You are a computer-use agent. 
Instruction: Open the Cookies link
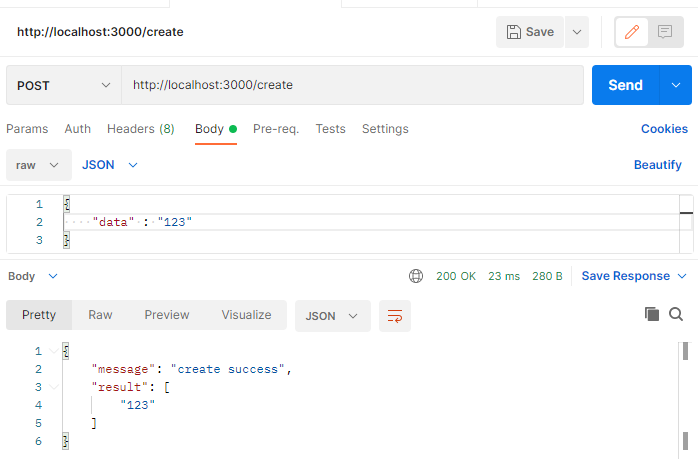pyautogui.click(x=664, y=129)
